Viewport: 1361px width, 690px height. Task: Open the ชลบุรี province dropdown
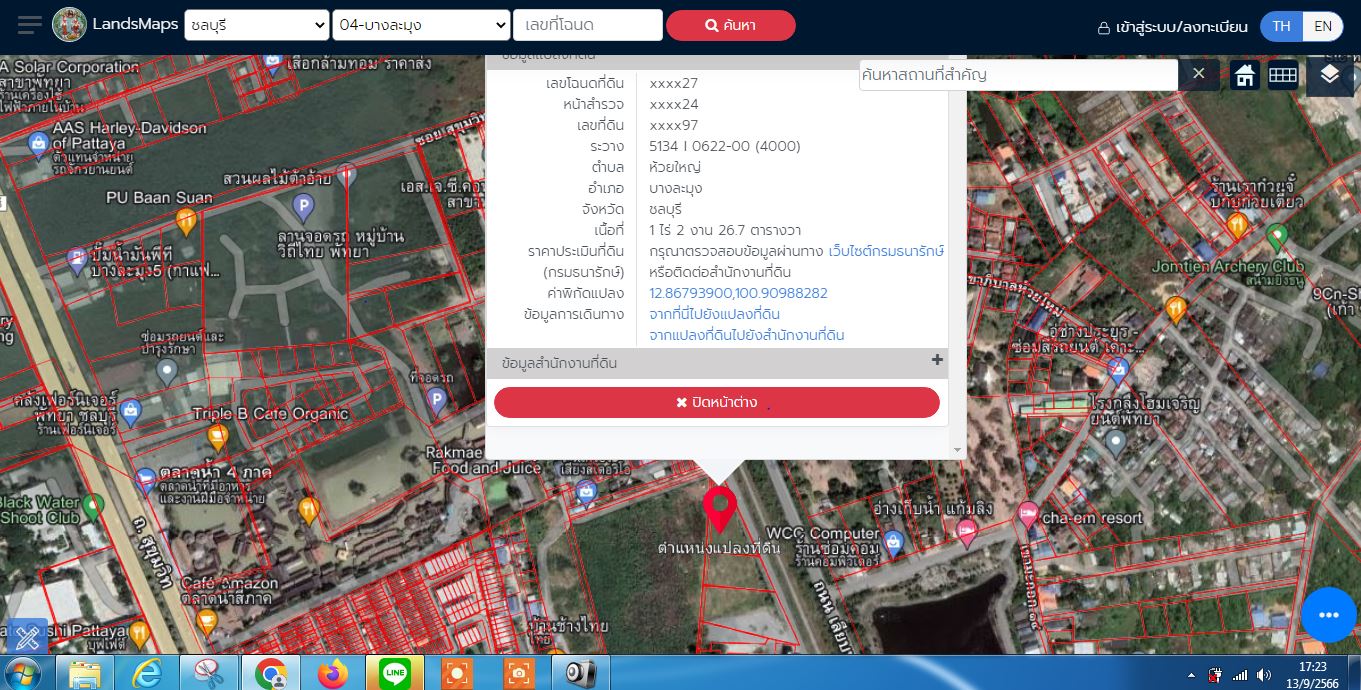pyautogui.click(x=256, y=25)
